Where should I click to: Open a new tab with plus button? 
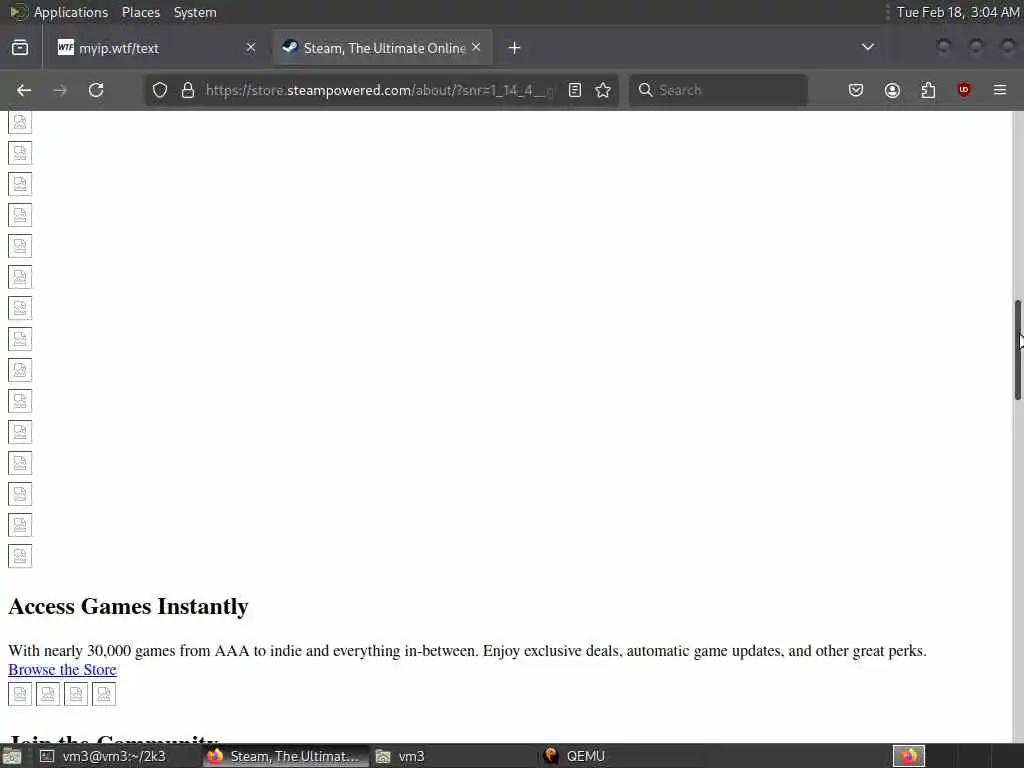[x=515, y=48]
